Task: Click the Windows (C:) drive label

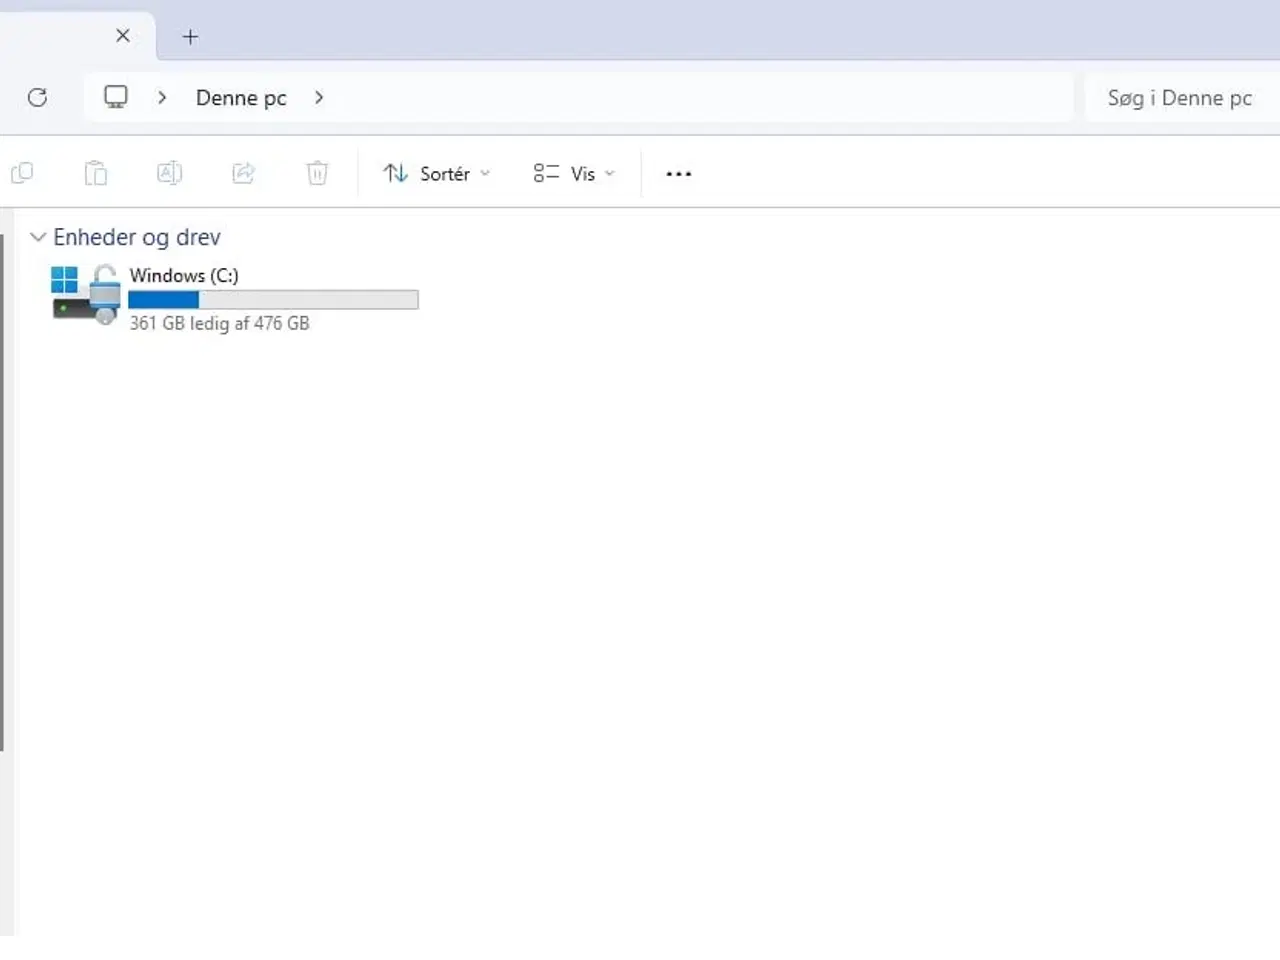Action: tap(184, 275)
